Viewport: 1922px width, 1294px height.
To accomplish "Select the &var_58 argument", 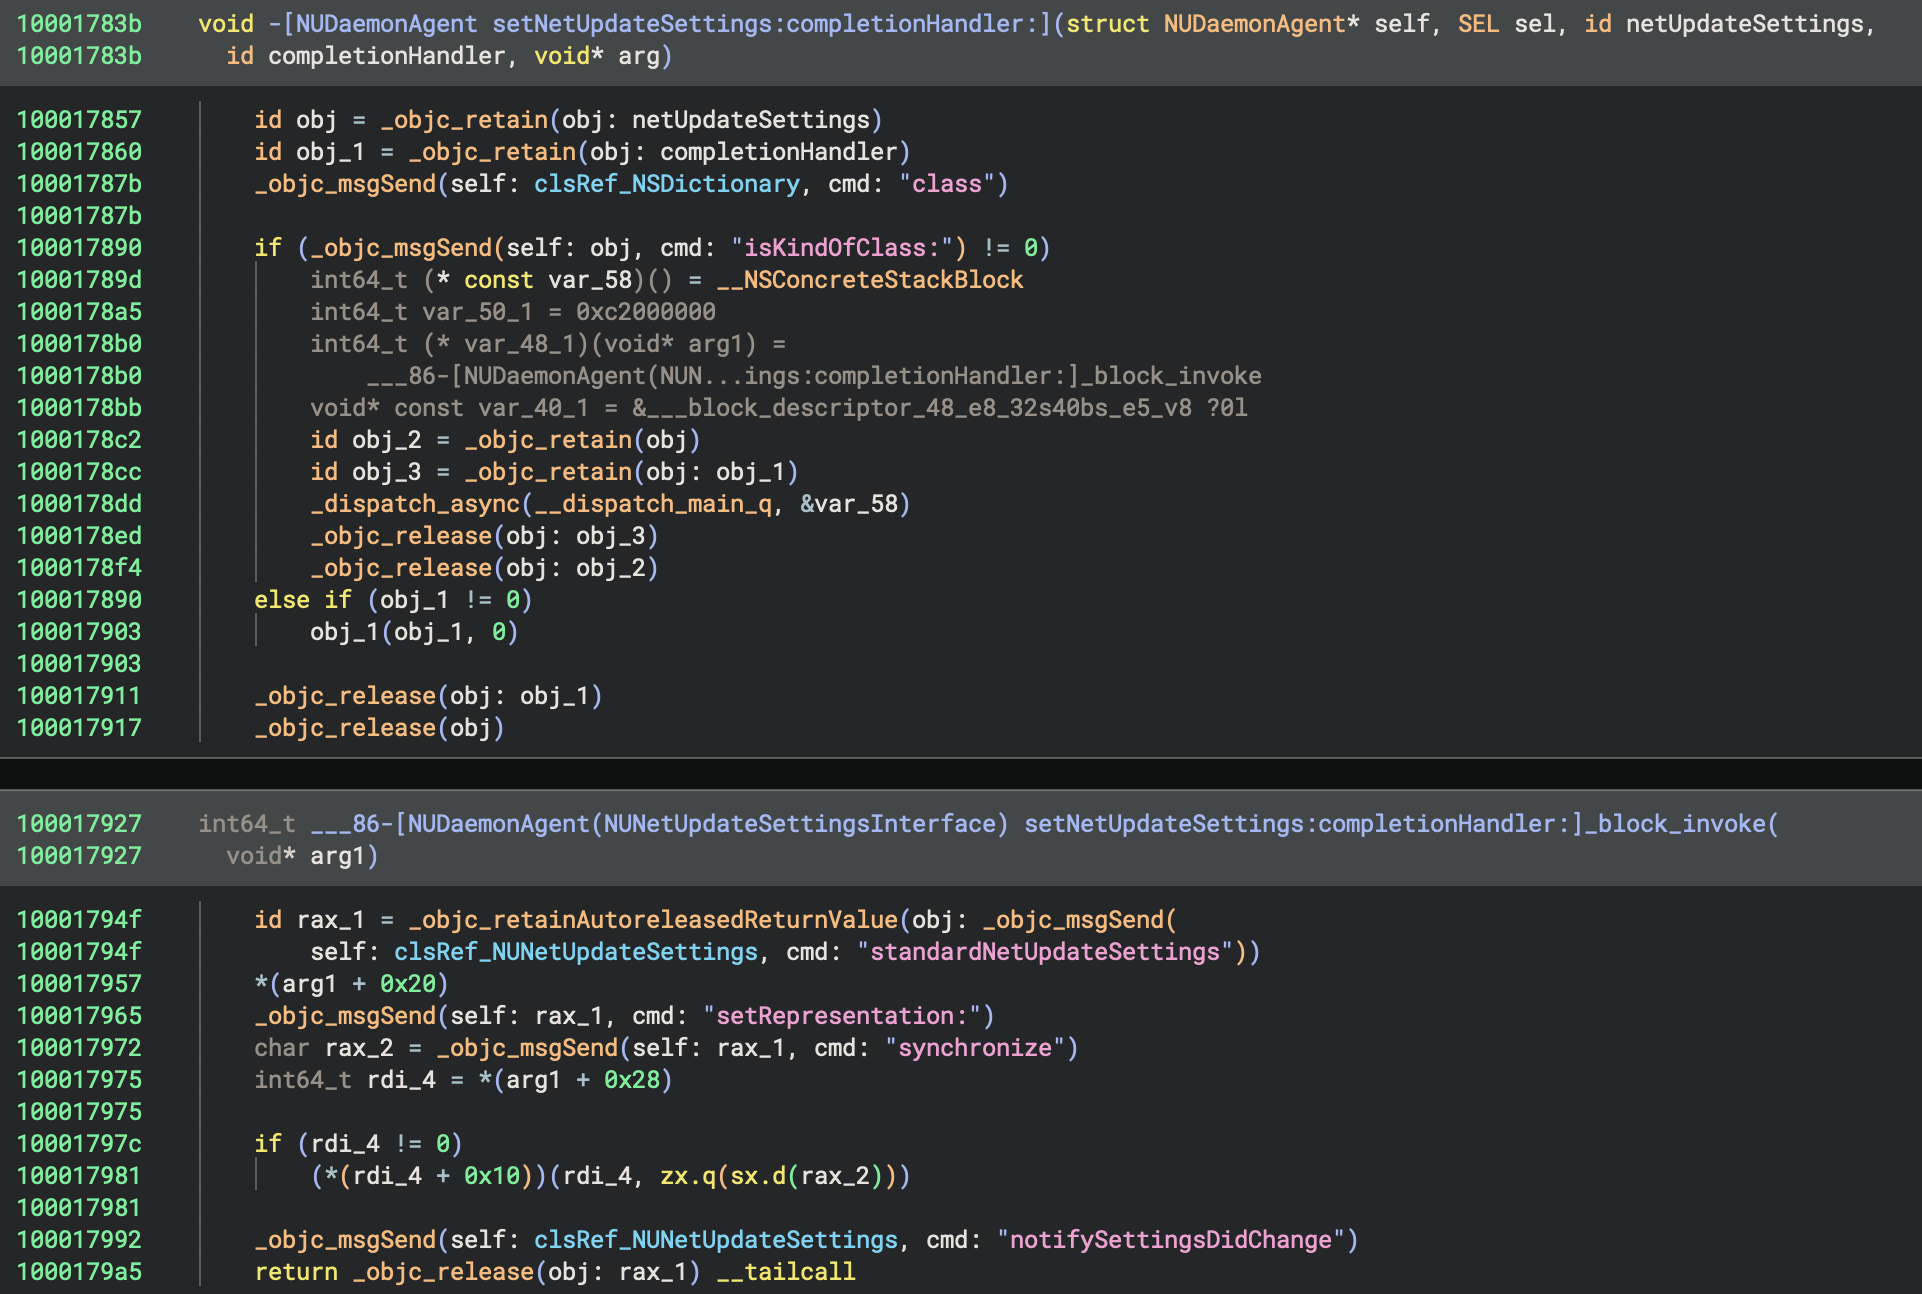I will (x=848, y=504).
